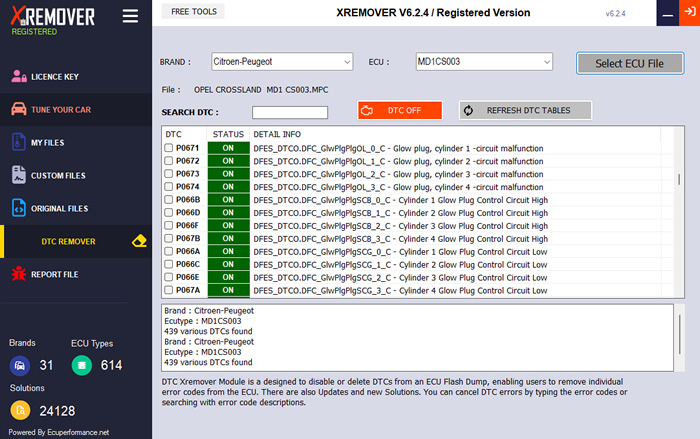This screenshot has height=439, width=700.
Task: Tick the P066B checkbox
Action: point(168,200)
